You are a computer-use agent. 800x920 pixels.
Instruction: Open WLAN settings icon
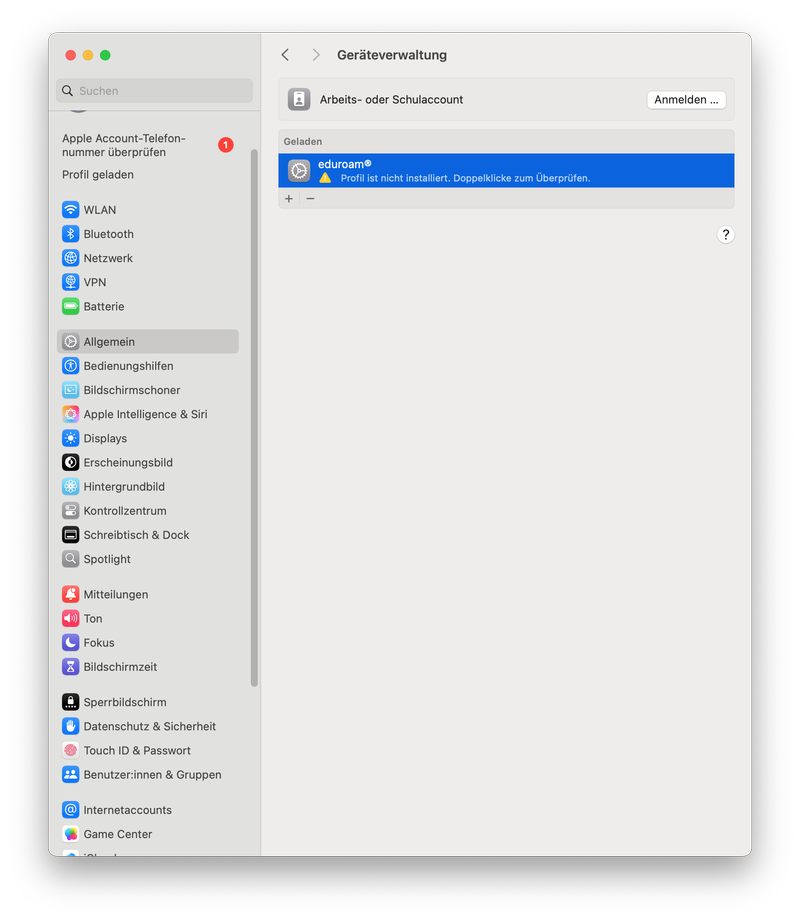tap(70, 209)
